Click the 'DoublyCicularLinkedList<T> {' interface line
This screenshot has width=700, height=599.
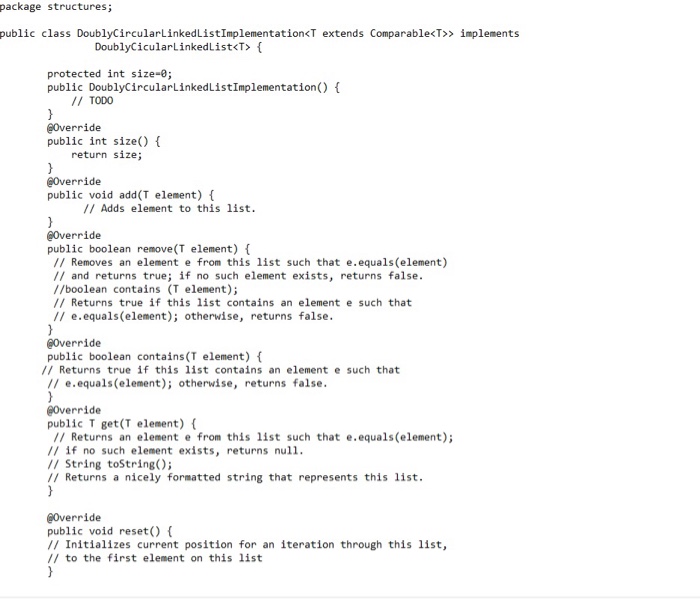[x=179, y=47]
